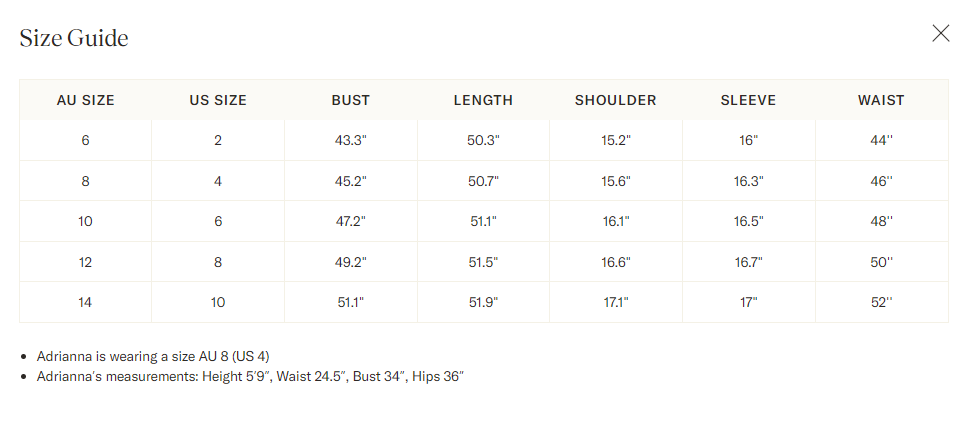The height and width of the screenshot is (421, 963).
Task: Click the "Adrianna is wearing" note
Action: click(153, 356)
